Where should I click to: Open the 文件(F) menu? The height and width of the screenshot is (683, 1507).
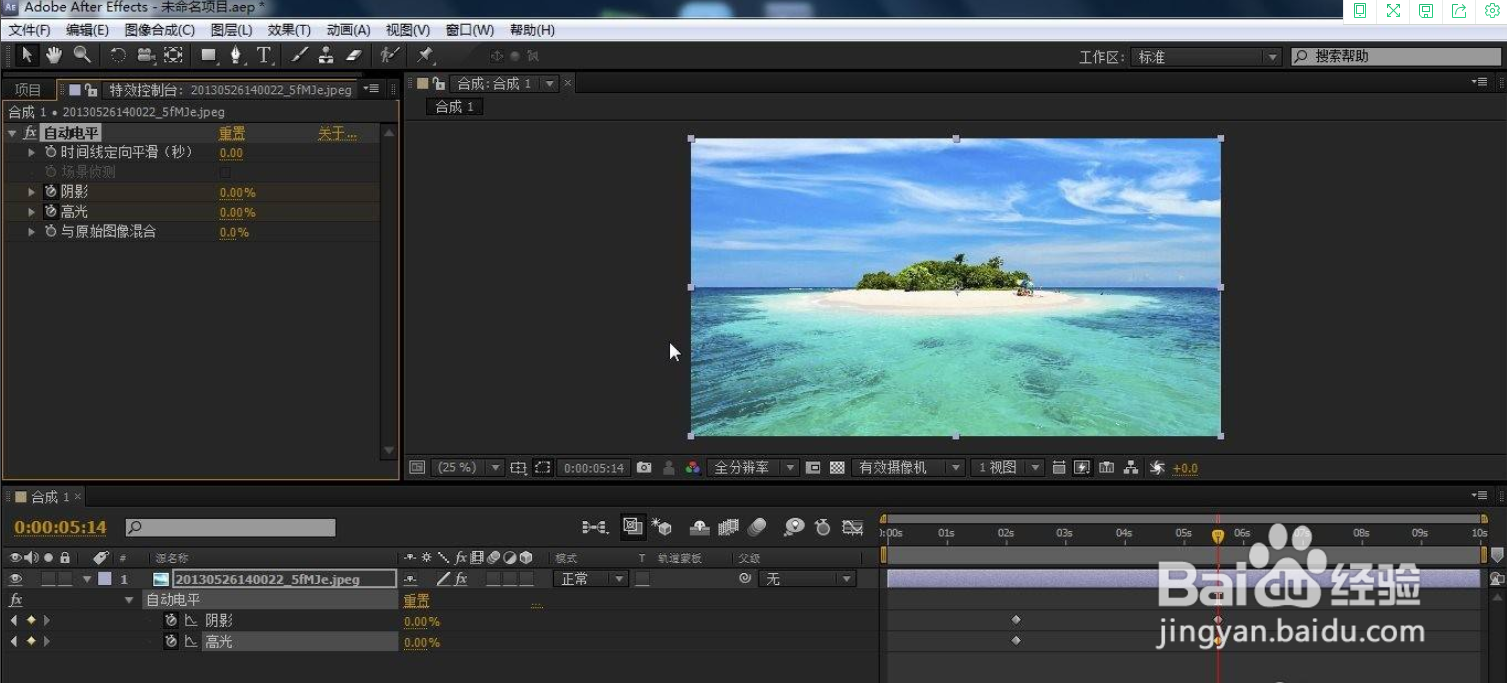point(29,31)
